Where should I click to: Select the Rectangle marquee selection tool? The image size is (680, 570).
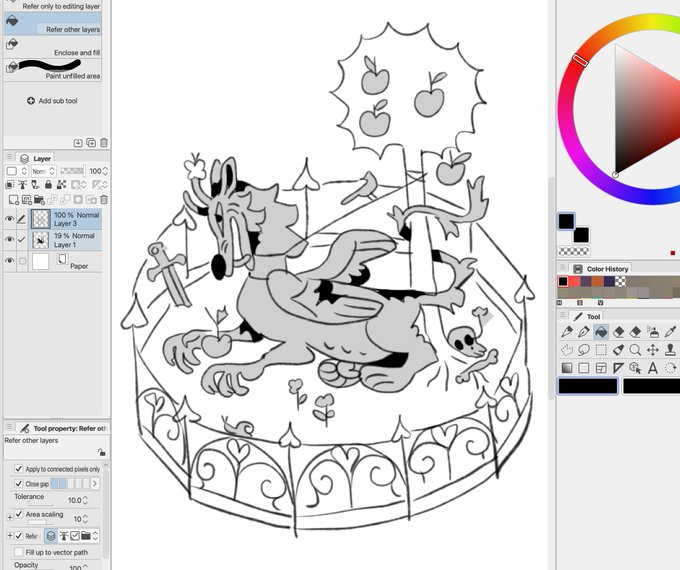(601, 350)
